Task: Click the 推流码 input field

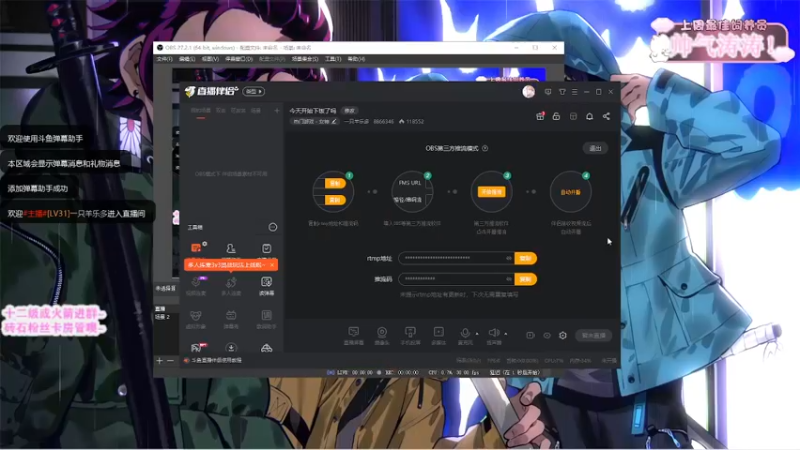Action: point(456,279)
